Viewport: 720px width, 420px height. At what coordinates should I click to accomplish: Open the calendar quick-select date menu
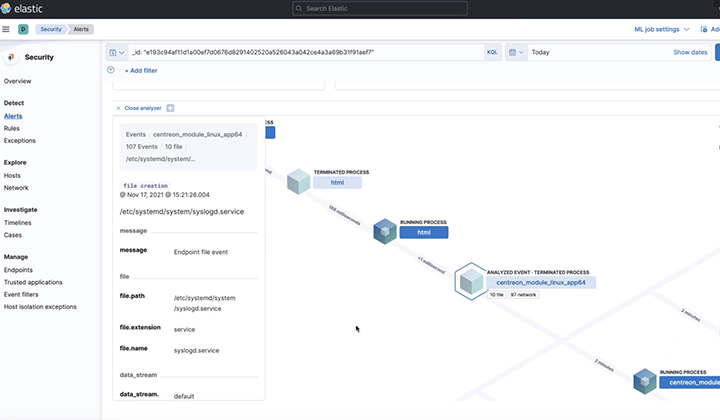(x=516, y=52)
